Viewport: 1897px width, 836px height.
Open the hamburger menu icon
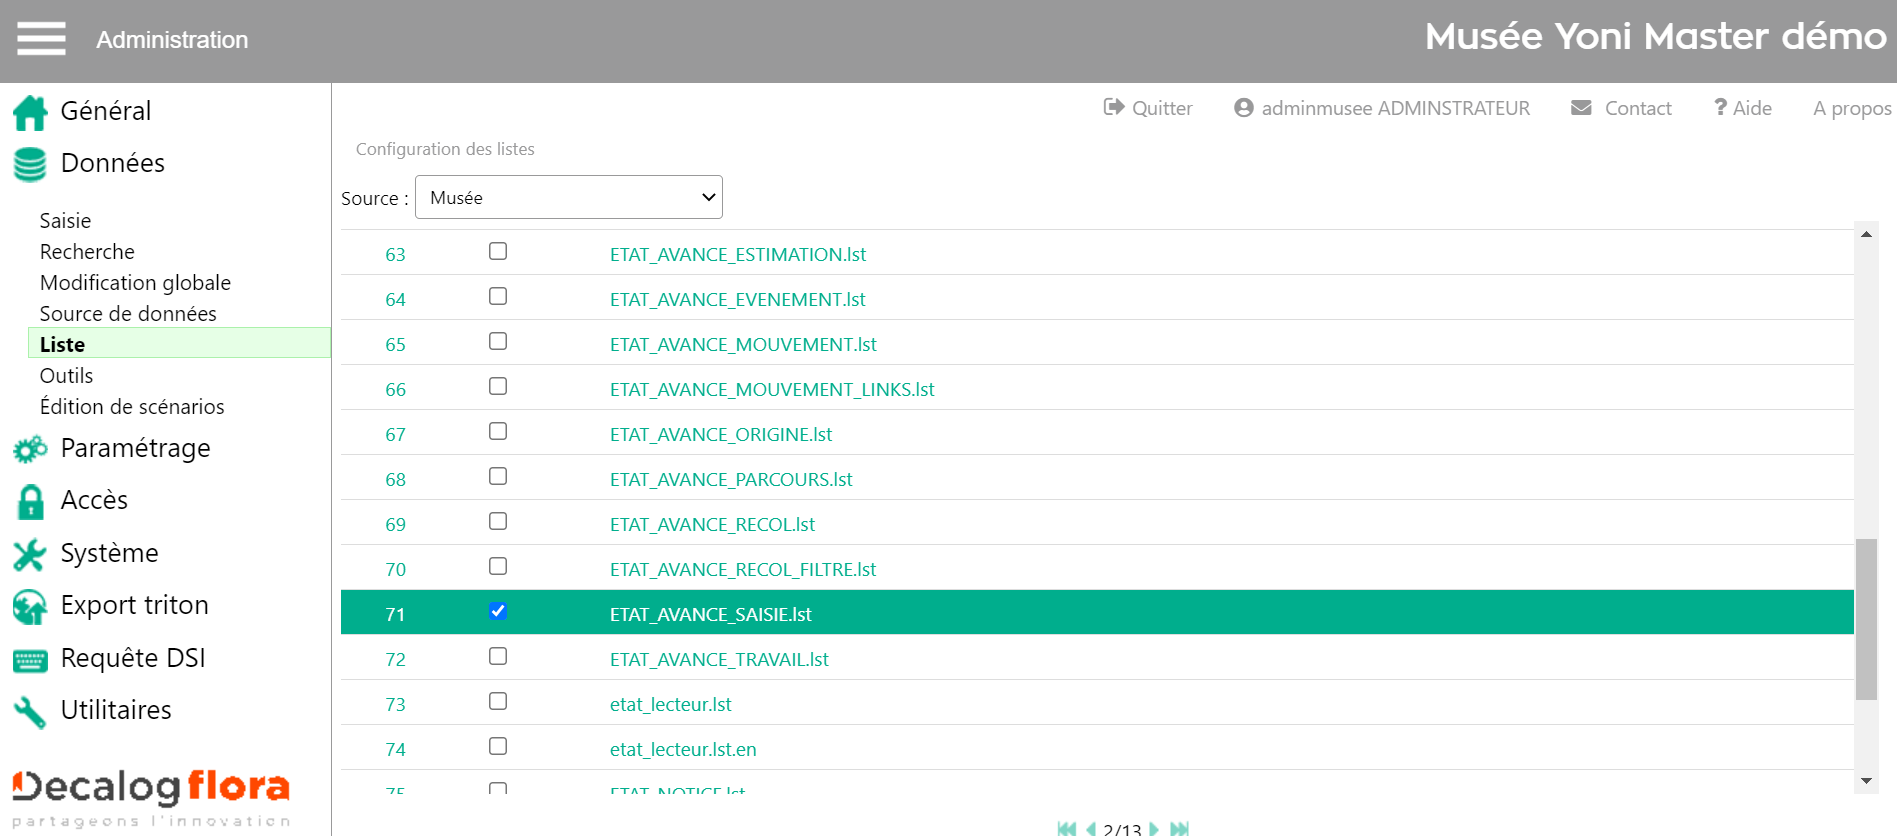(41, 39)
